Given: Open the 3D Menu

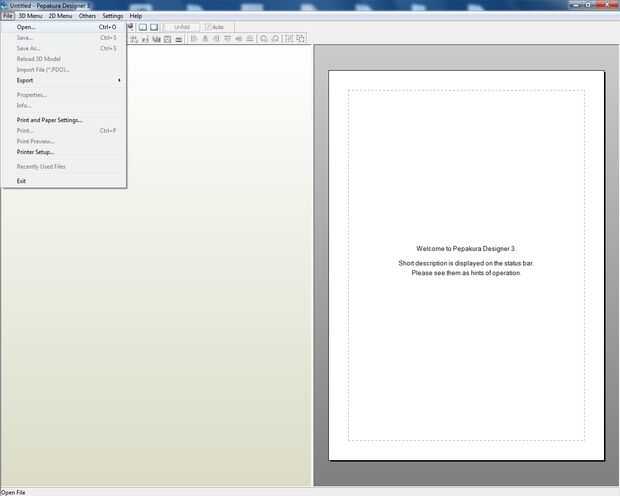Looking at the screenshot, I should tap(30, 16).
